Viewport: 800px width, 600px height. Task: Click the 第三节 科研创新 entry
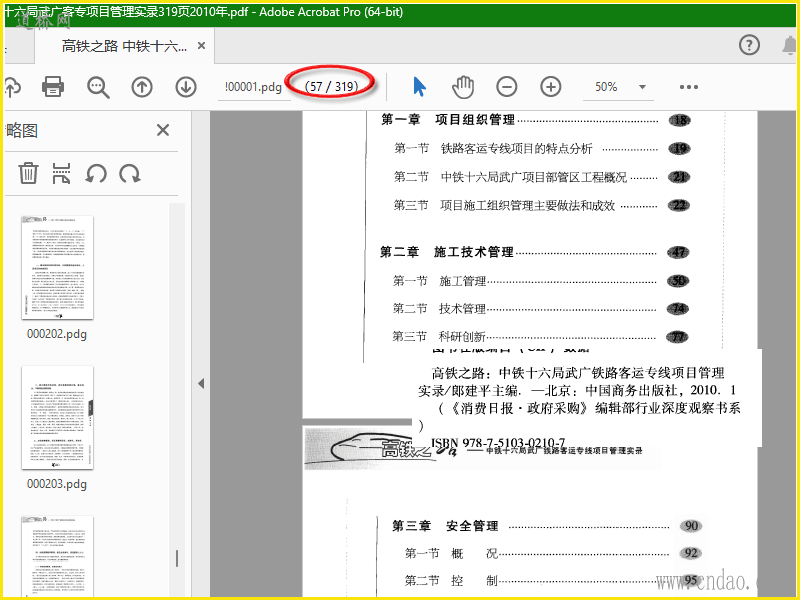(438, 337)
